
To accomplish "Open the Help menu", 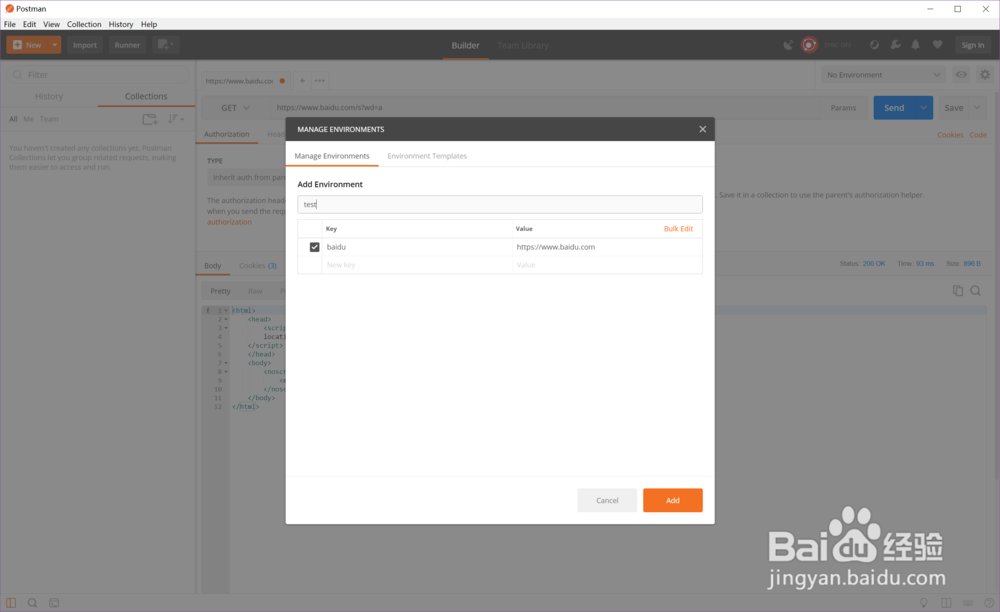I will tap(149, 24).
